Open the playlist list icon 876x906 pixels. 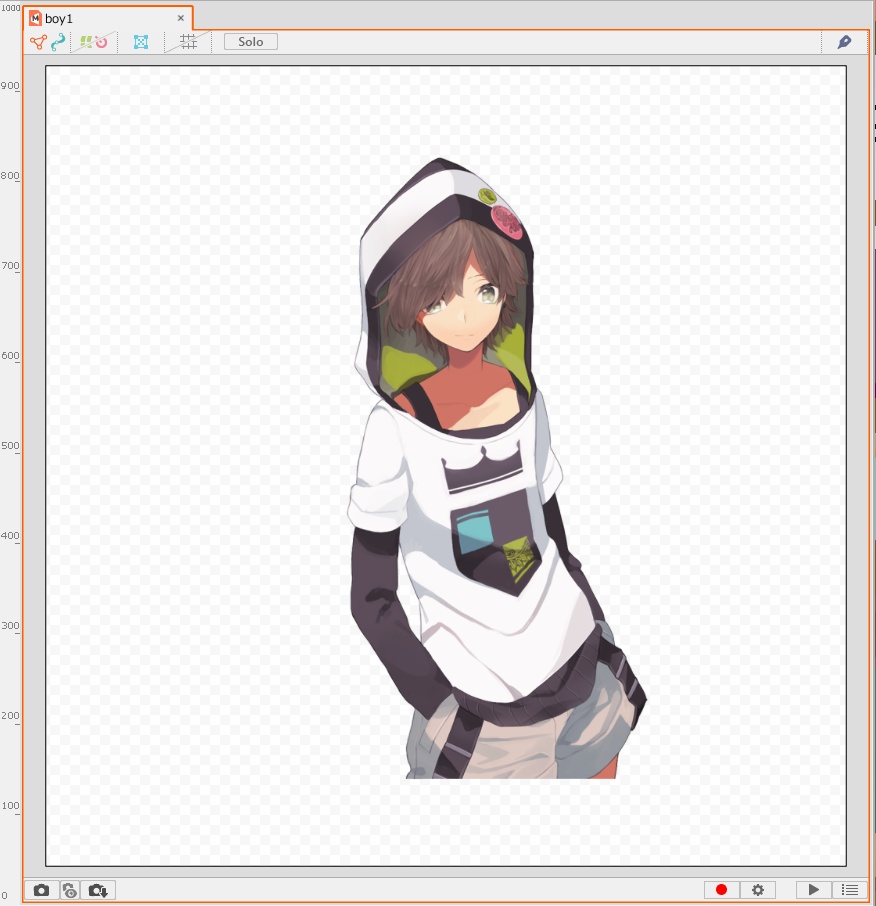(849, 890)
